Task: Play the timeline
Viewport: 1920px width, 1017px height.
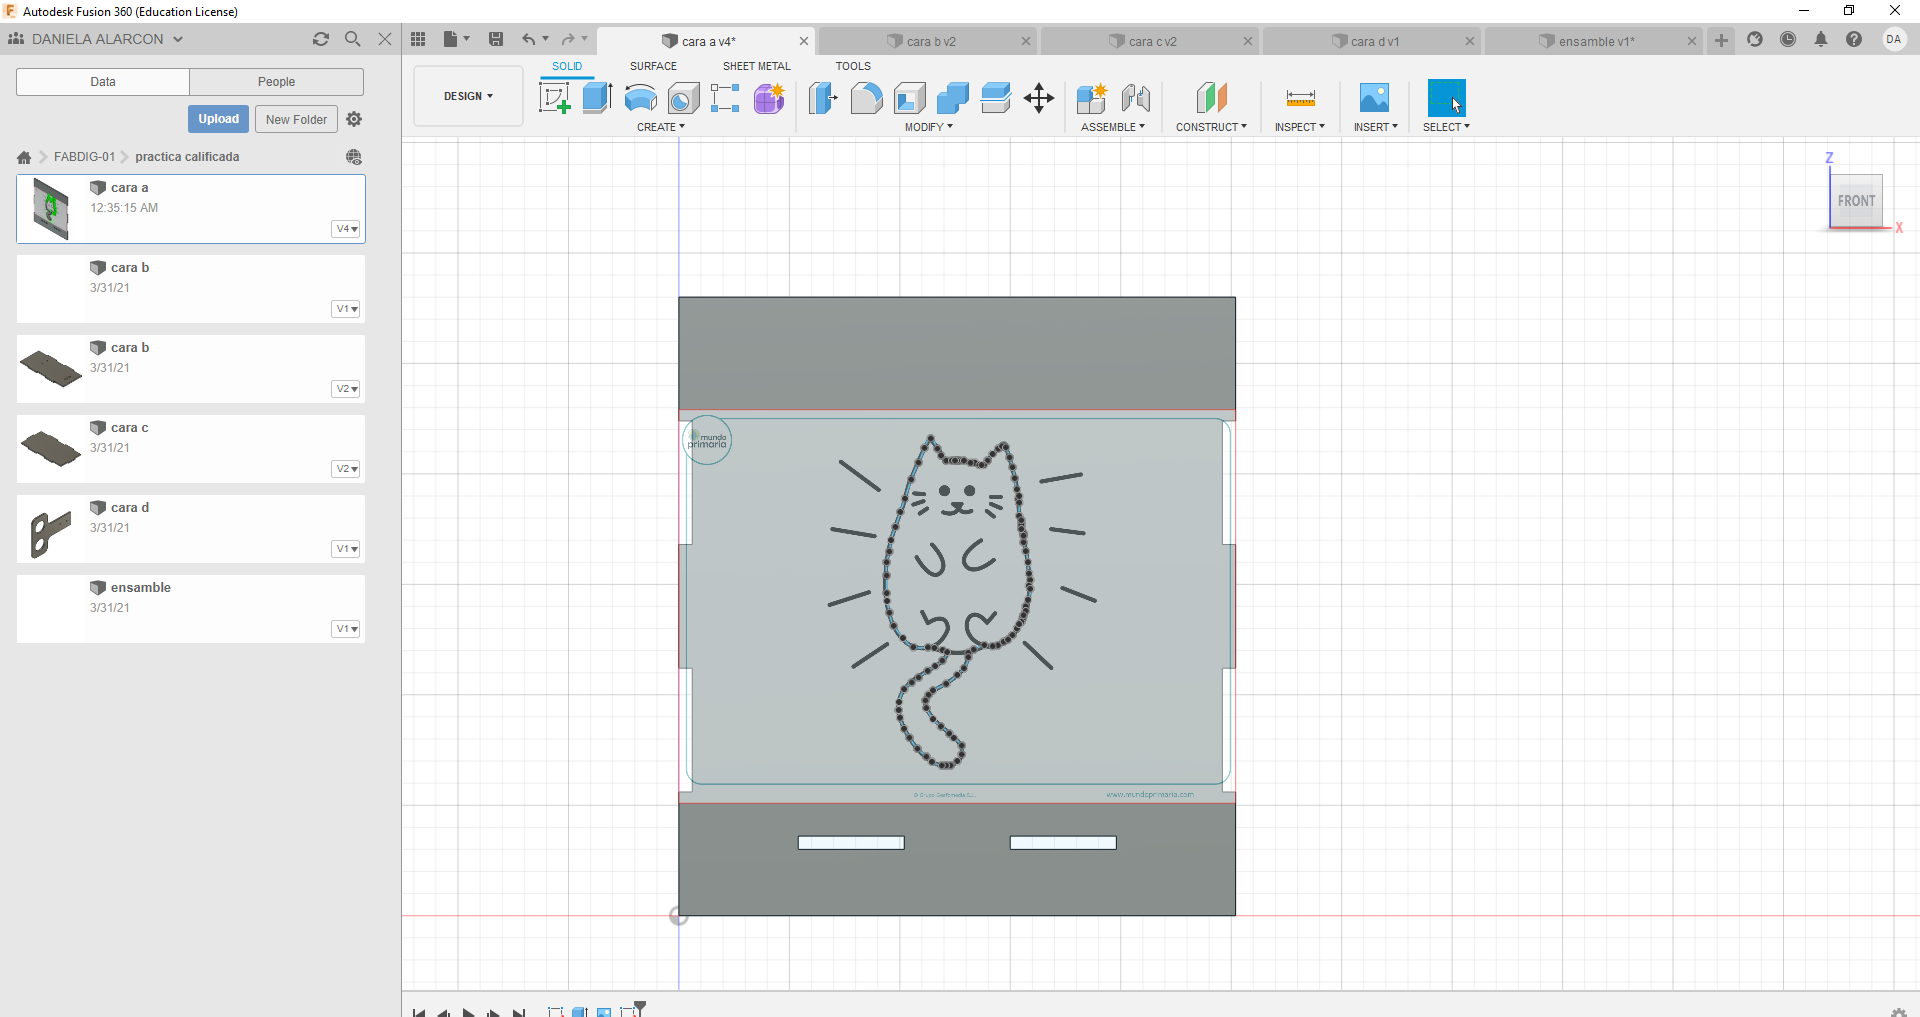Action: (468, 1012)
